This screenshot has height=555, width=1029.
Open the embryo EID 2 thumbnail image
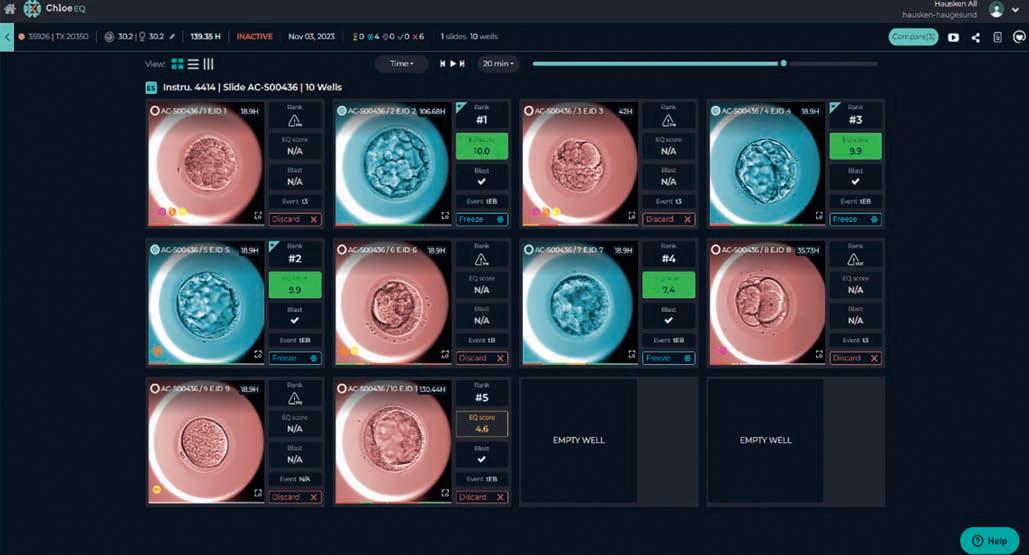pos(392,164)
